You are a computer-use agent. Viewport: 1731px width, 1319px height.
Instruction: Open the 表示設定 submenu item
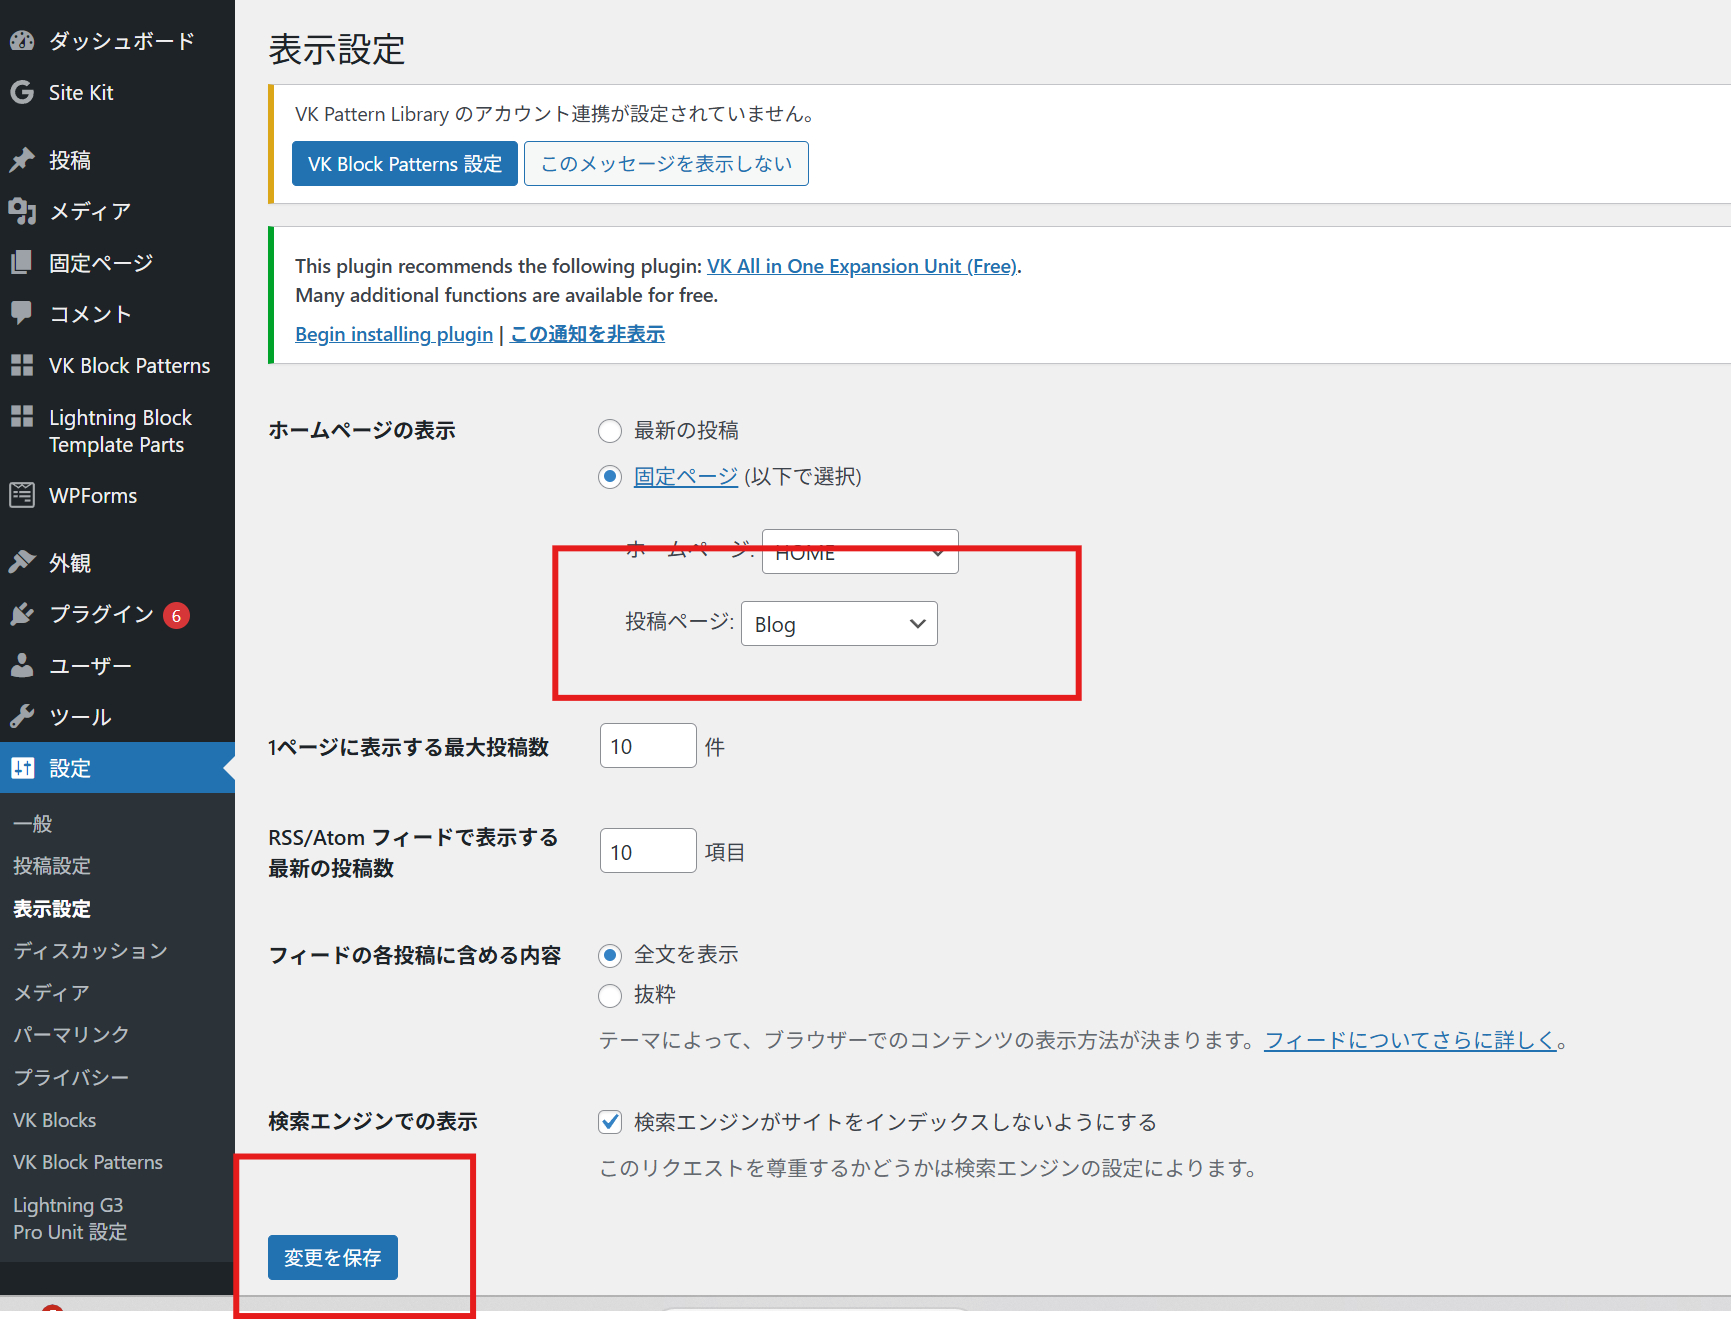tap(52, 909)
